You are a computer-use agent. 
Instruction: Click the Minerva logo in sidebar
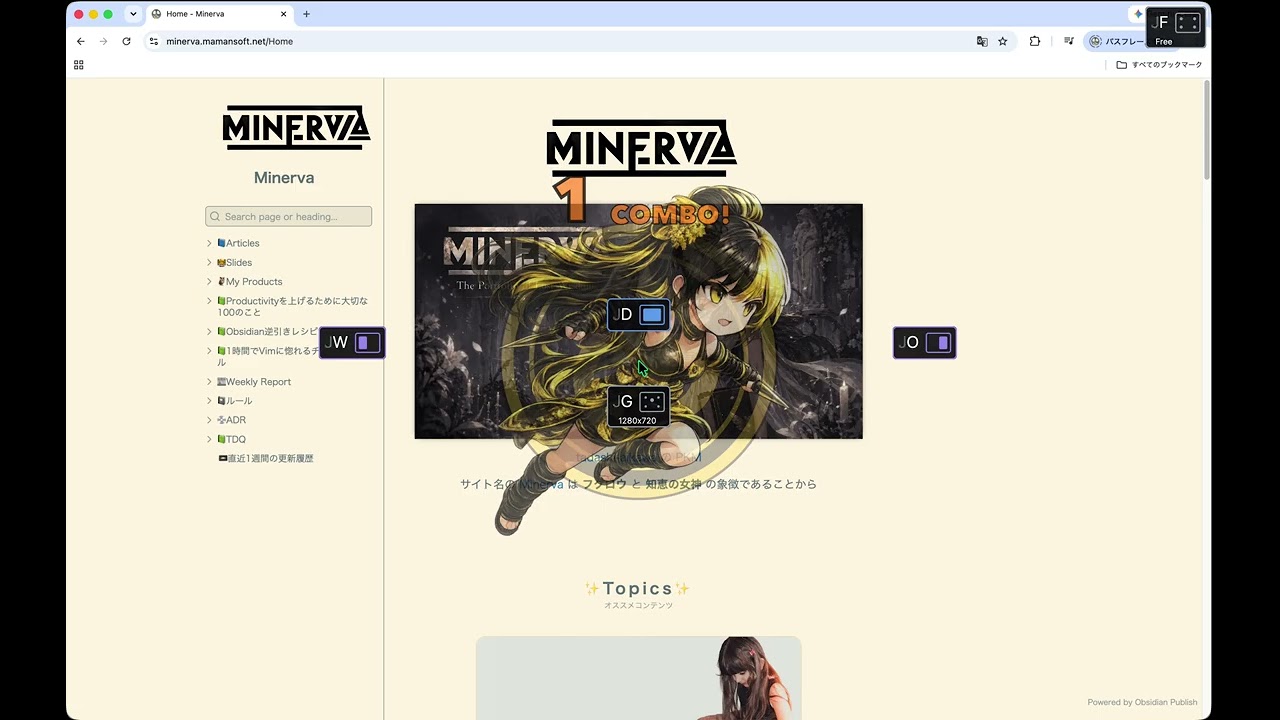296,128
